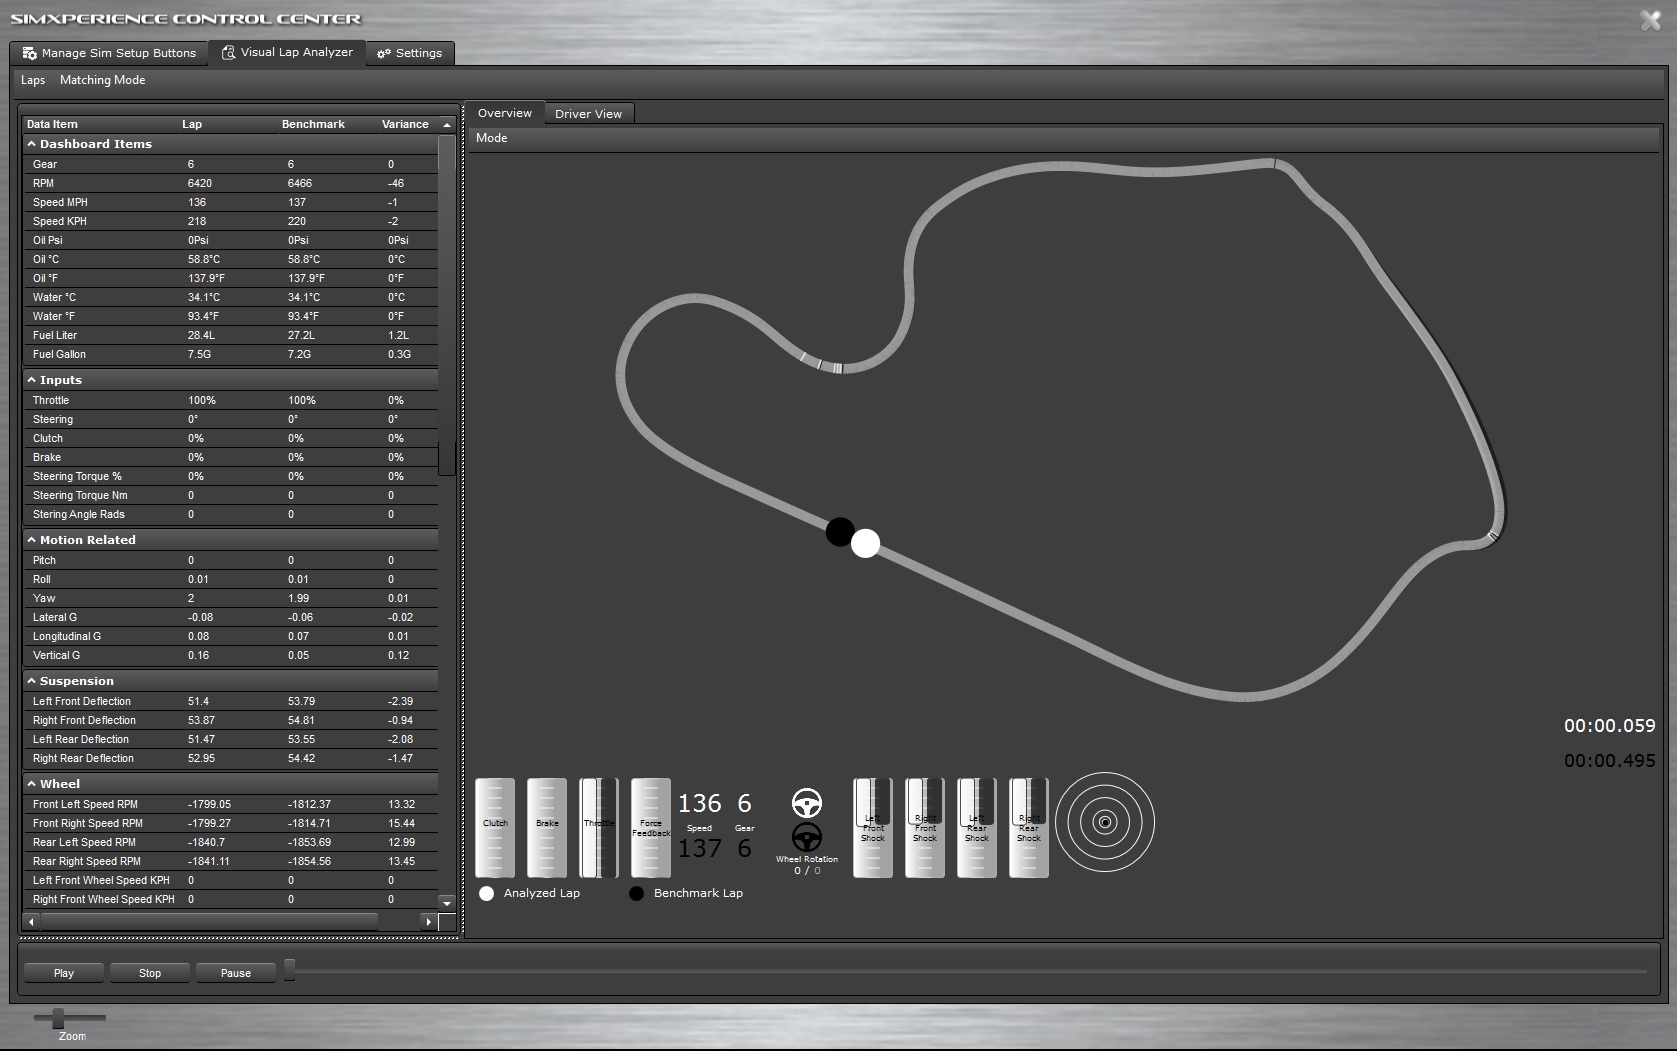Select the Left Front Shock gauge

871,827
